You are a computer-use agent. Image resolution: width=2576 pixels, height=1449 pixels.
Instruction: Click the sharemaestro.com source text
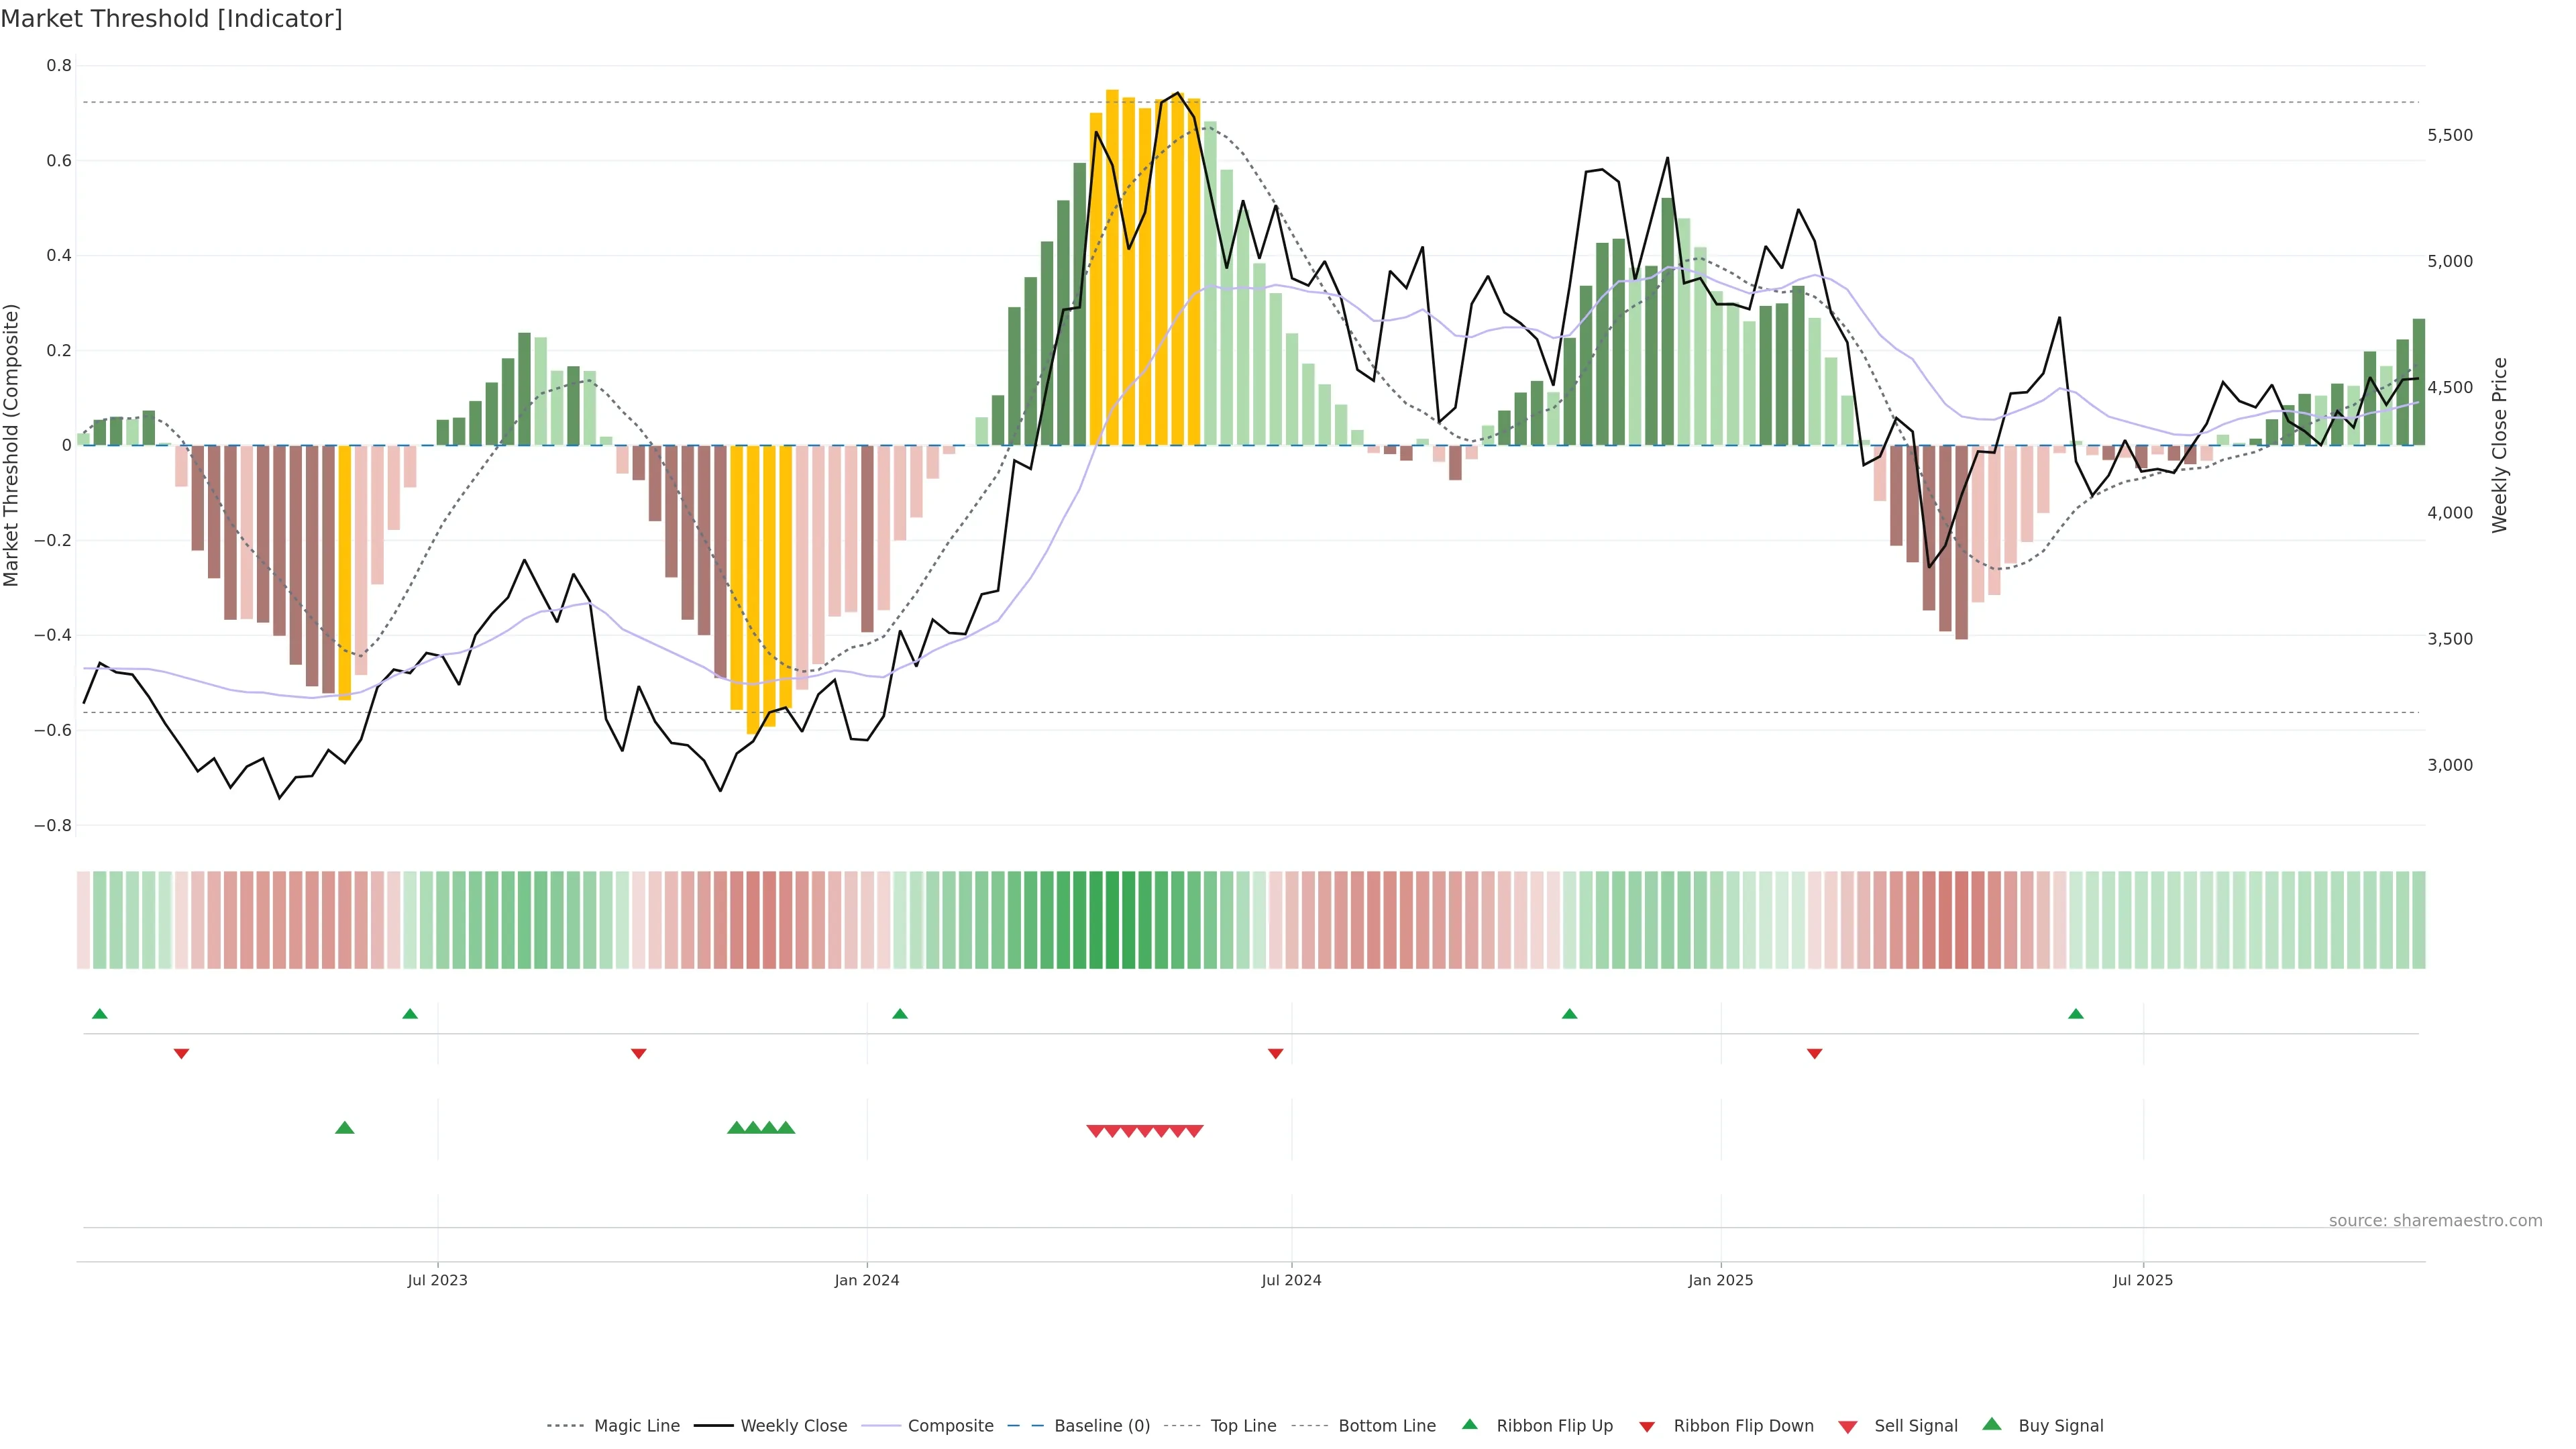pos(2435,1221)
